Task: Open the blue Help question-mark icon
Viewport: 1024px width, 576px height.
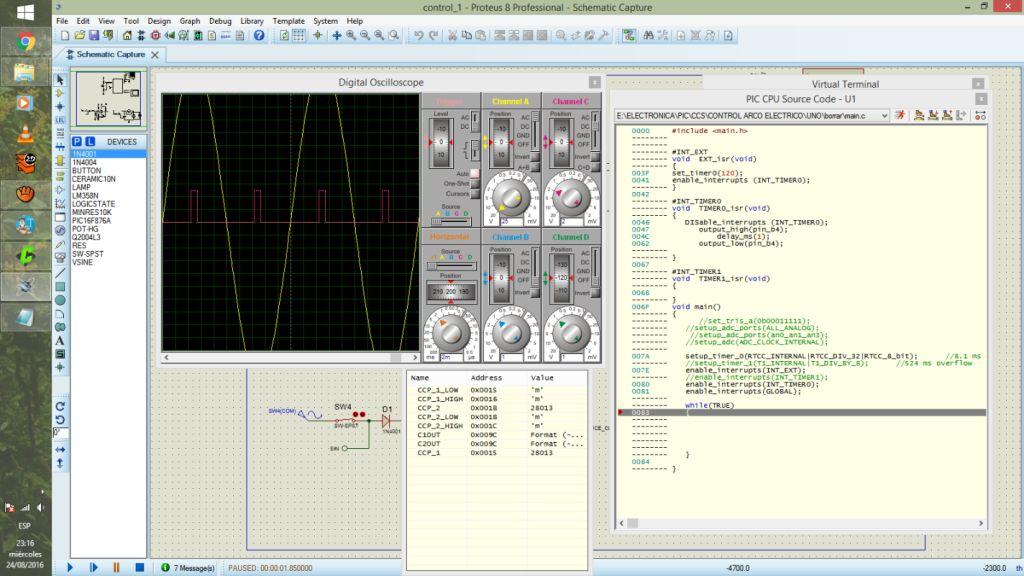Action: pyautogui.click(x=259, y=35)
